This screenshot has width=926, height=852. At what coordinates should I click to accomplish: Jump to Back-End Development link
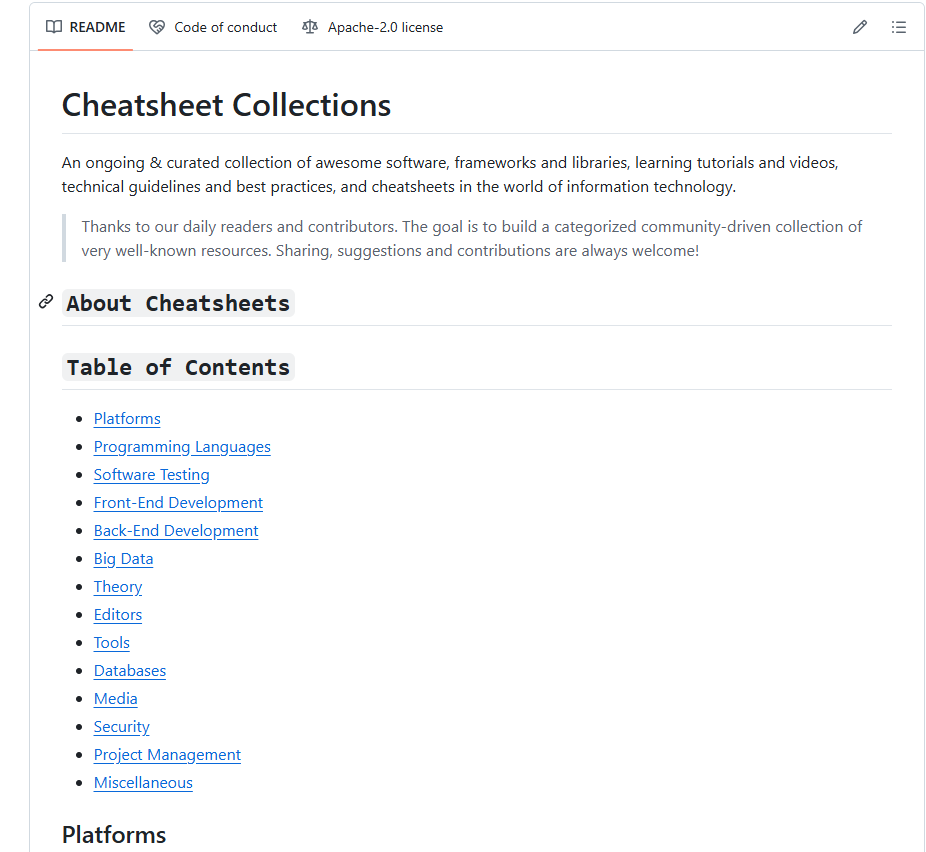click(176, 531)
